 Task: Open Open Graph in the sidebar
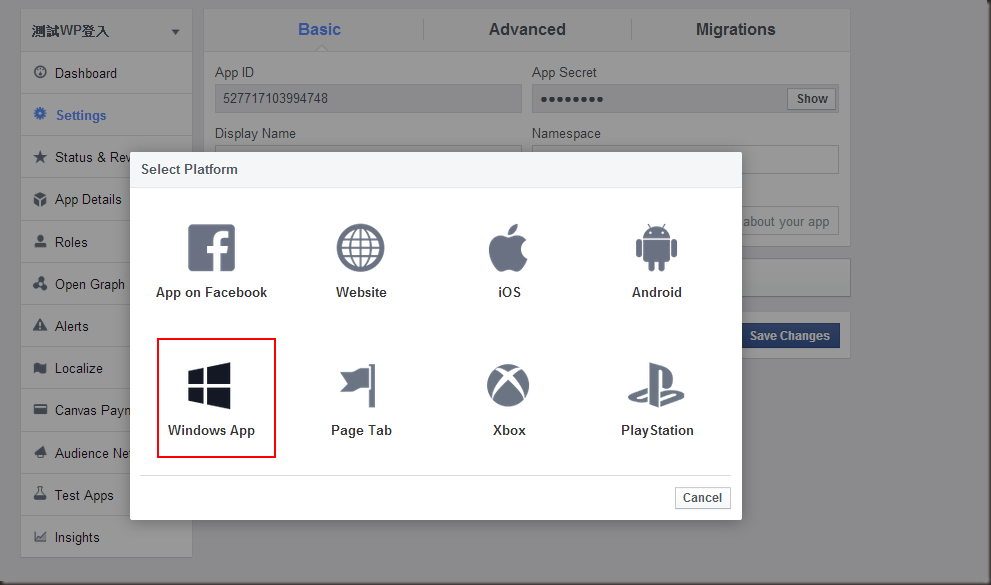point(76,284)
